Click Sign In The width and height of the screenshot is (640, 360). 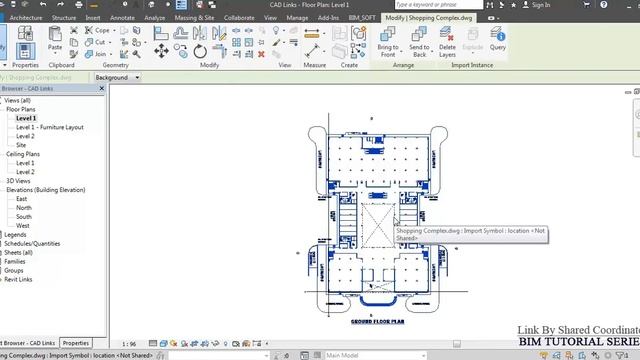(x=541, y=5)
